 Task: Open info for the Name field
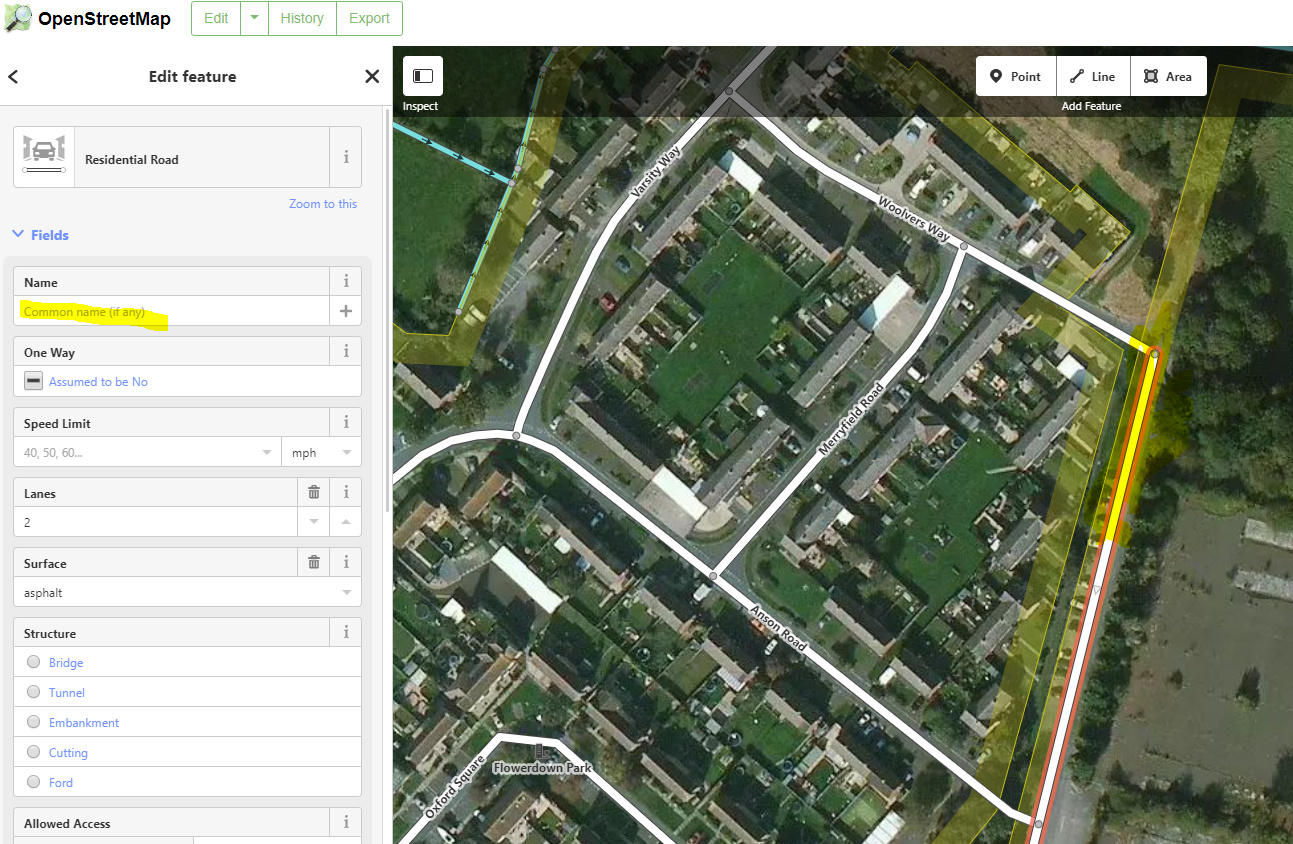346,282
